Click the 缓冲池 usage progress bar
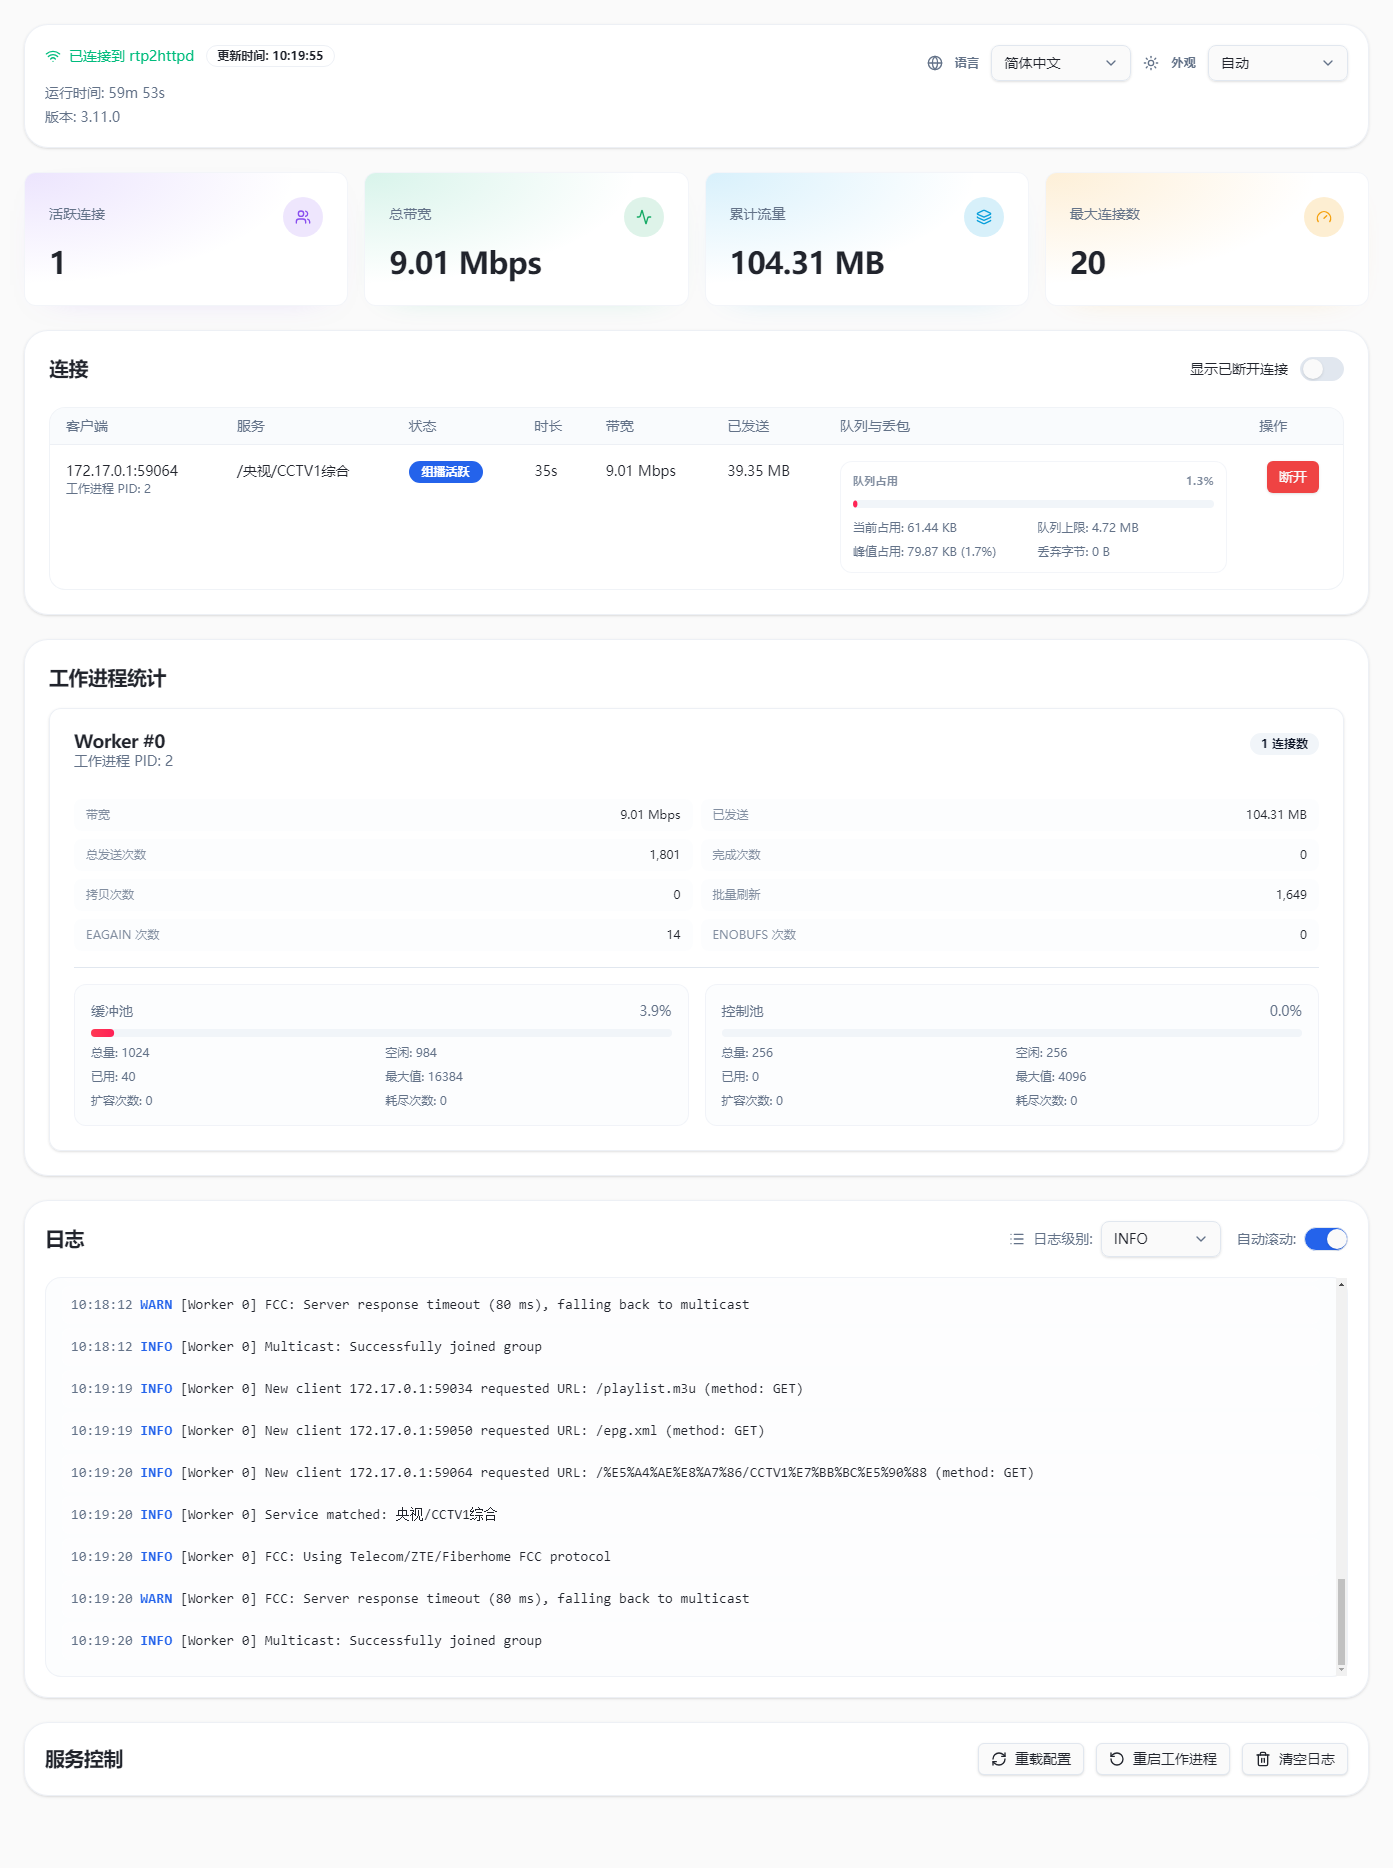The width and height of the screenshot is (1393, 1868). tap(381, 1033)
